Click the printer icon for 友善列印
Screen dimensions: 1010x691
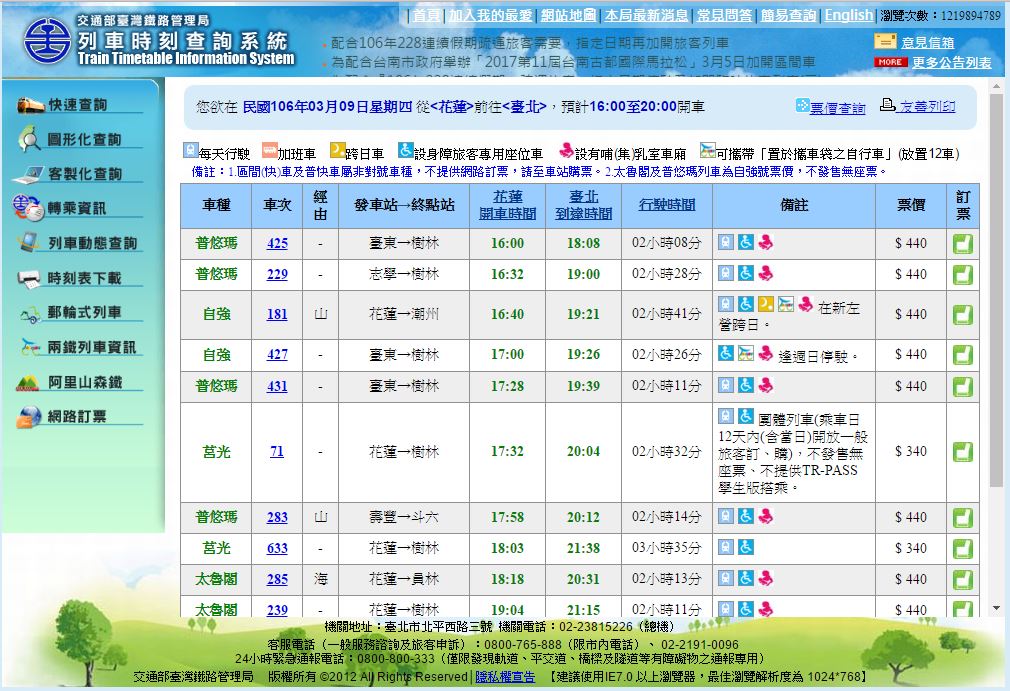click(x=888, y=106)
